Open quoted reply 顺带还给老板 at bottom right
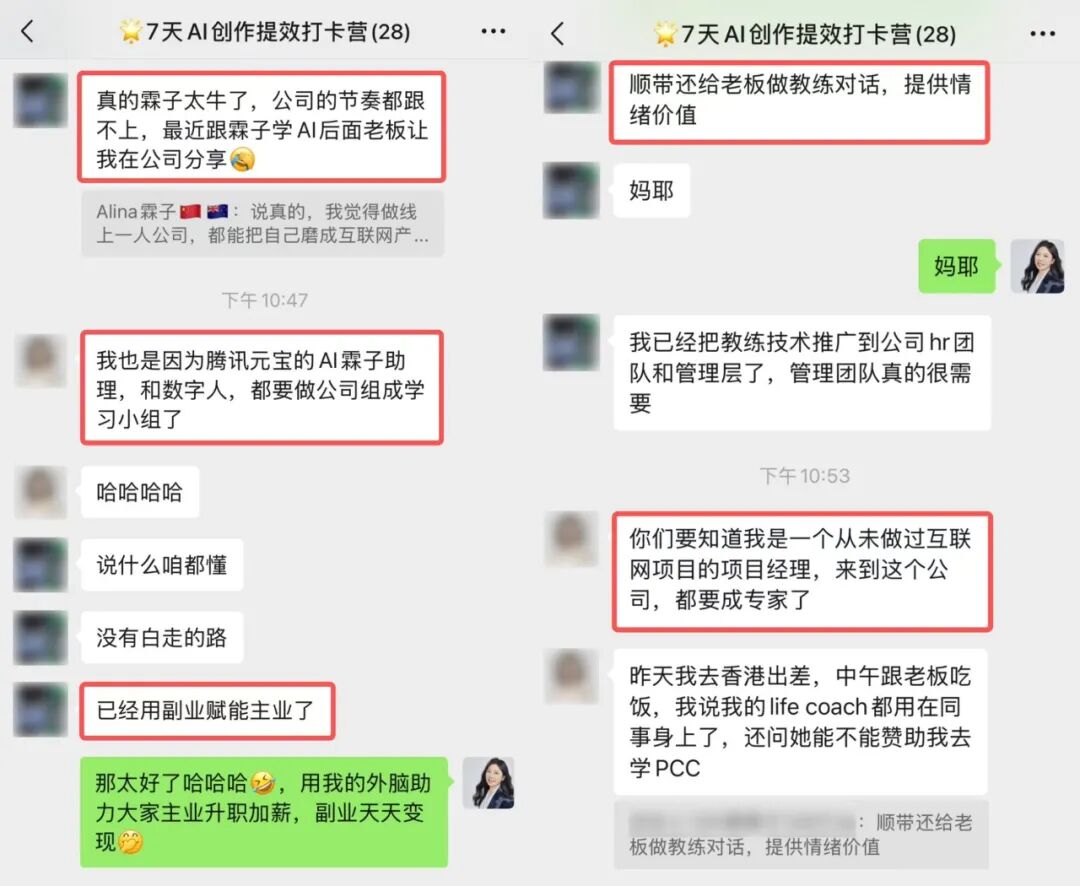1080x886 pixels. click(x=801, y=834)
